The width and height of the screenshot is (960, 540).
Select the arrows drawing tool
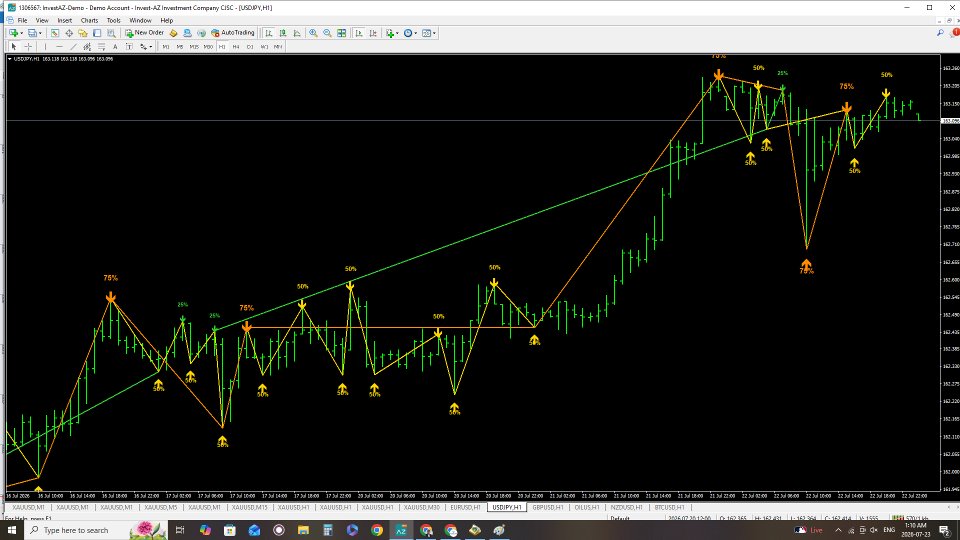click(143, 47)
